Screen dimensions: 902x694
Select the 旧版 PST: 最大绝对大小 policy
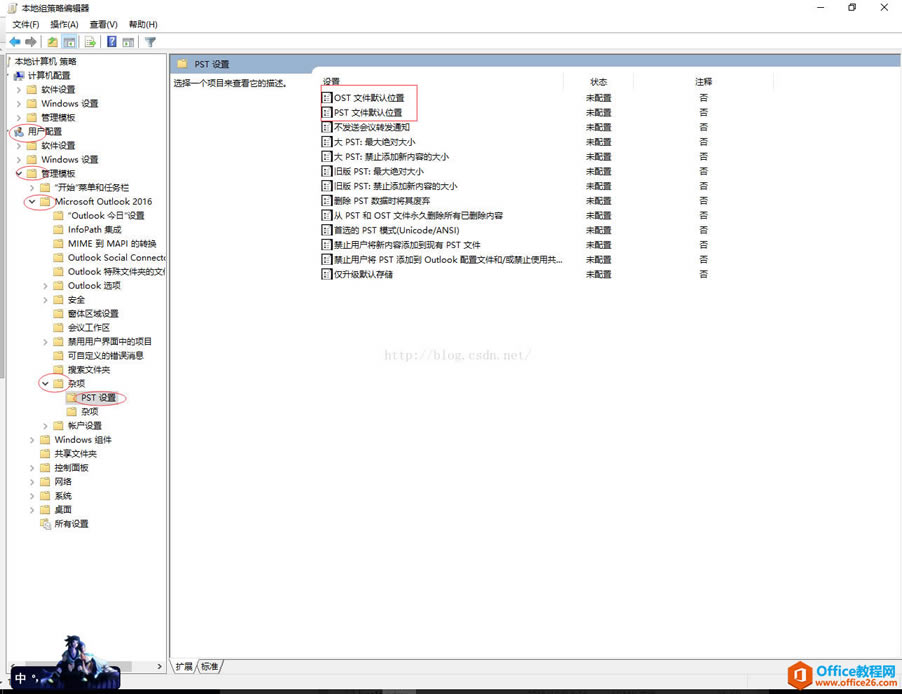379,171
